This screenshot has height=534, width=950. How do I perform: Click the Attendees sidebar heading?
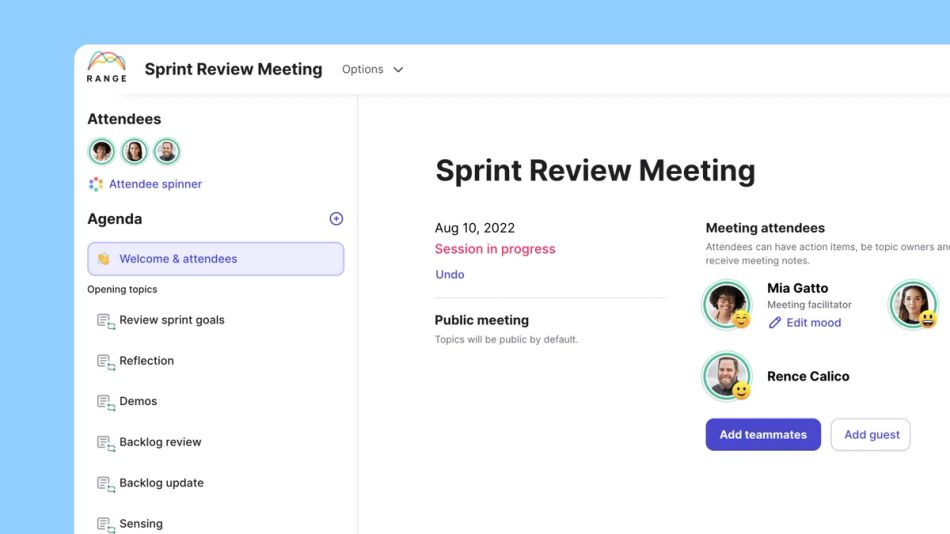point(124,119)
